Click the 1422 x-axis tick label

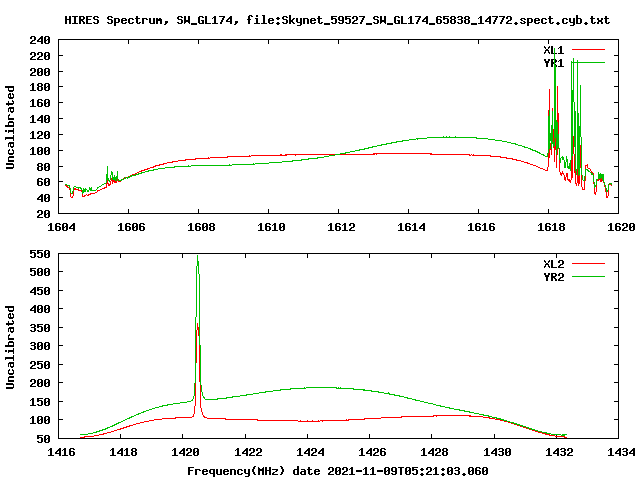248,452
